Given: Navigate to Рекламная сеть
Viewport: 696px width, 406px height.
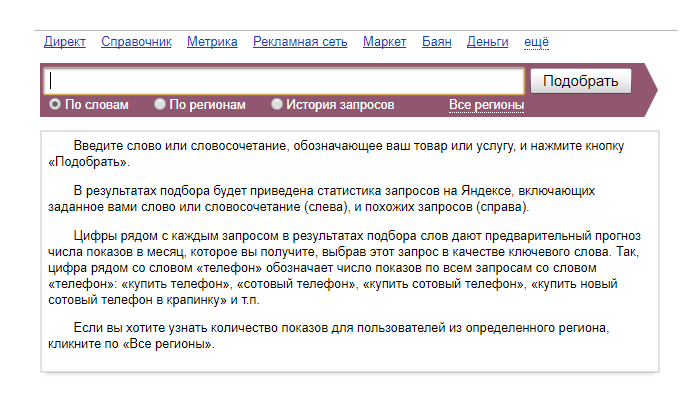Looking at the screenshot, I should [x=300, y=41].
